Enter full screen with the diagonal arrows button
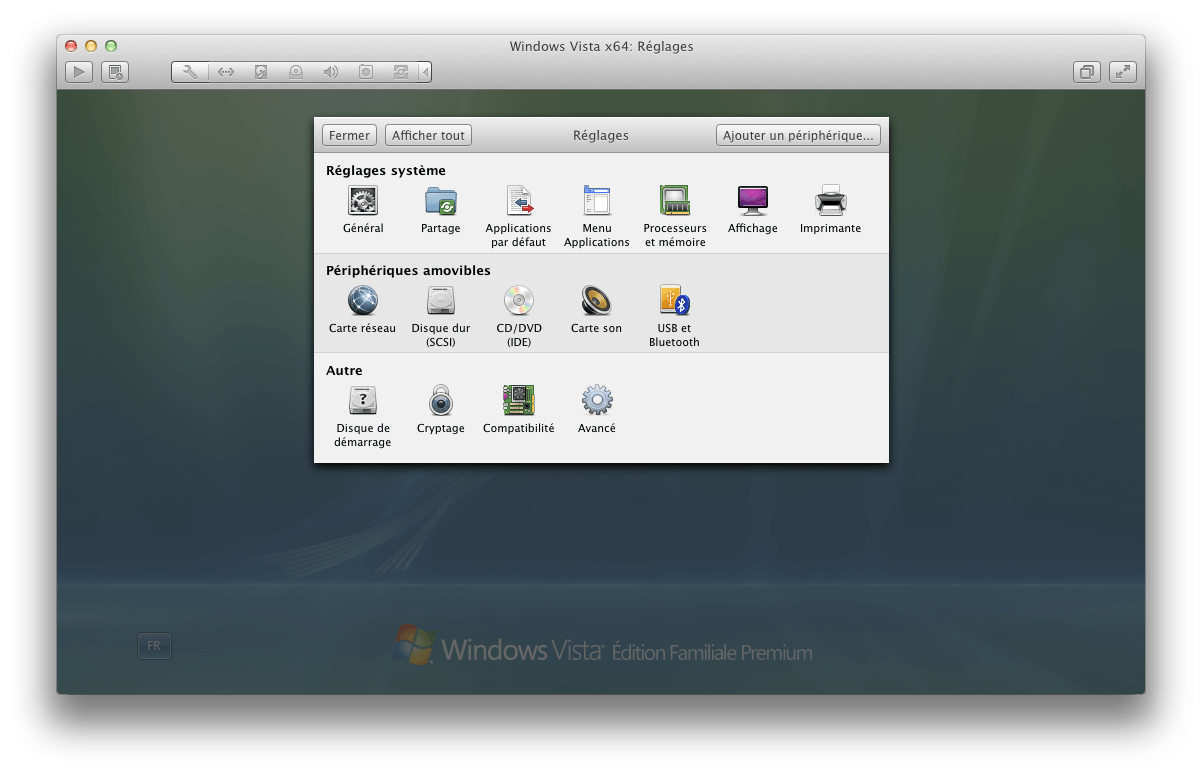This screenshot has width=1202, height=773. (1123, 72)
